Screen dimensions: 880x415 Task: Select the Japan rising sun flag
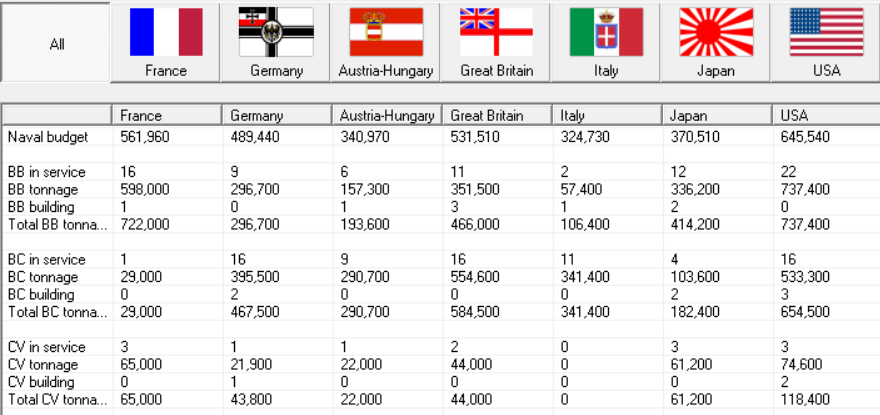(716, 32)
